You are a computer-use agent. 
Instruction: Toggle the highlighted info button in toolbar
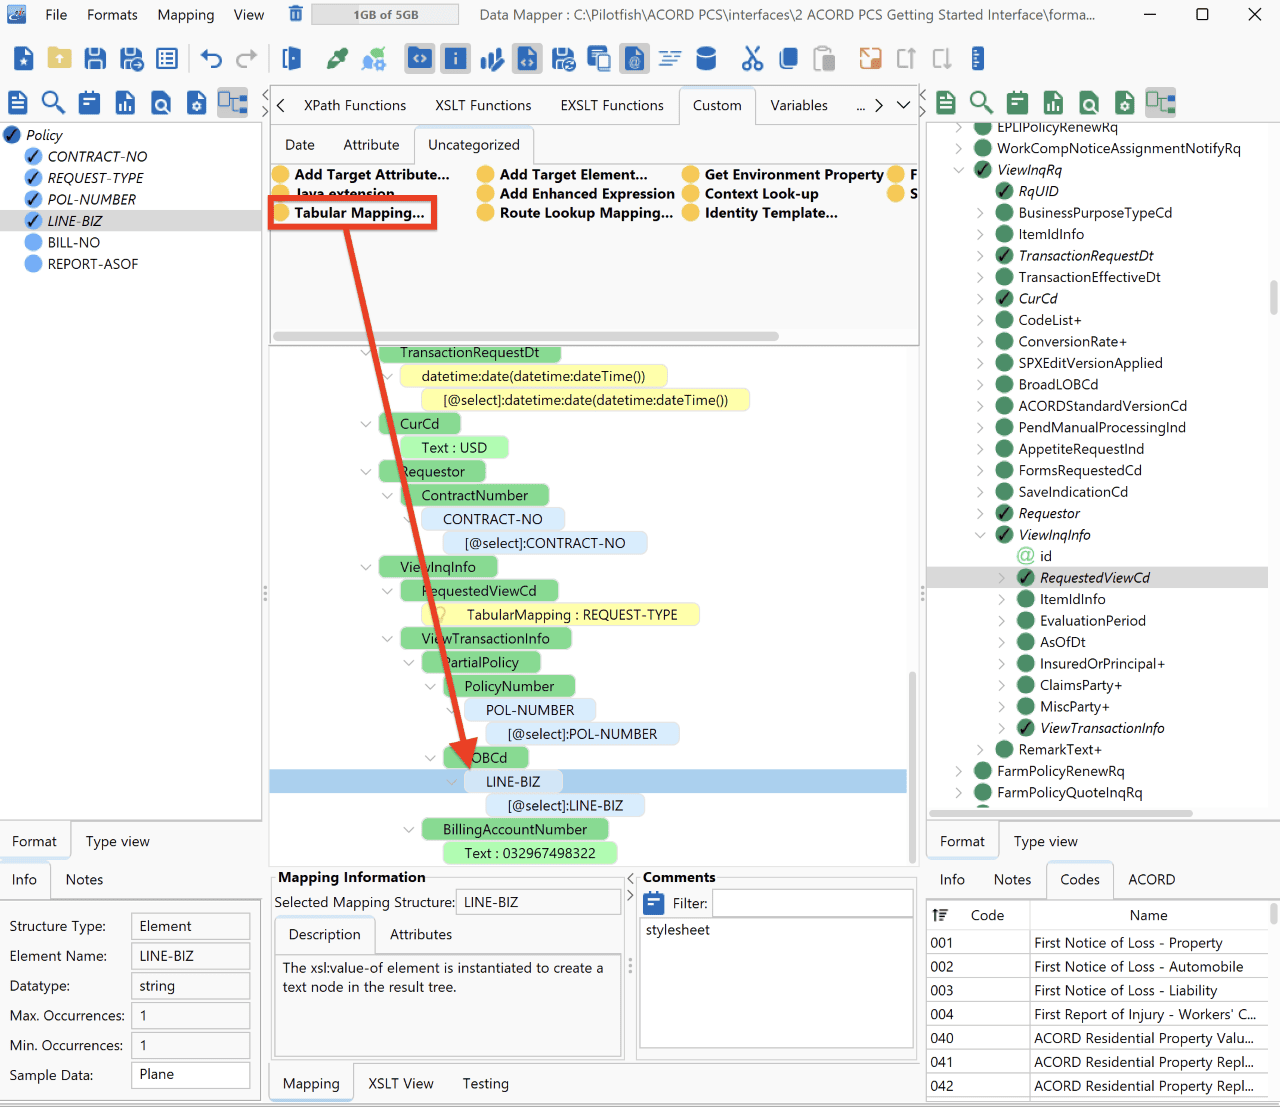(x=456, y=59)
